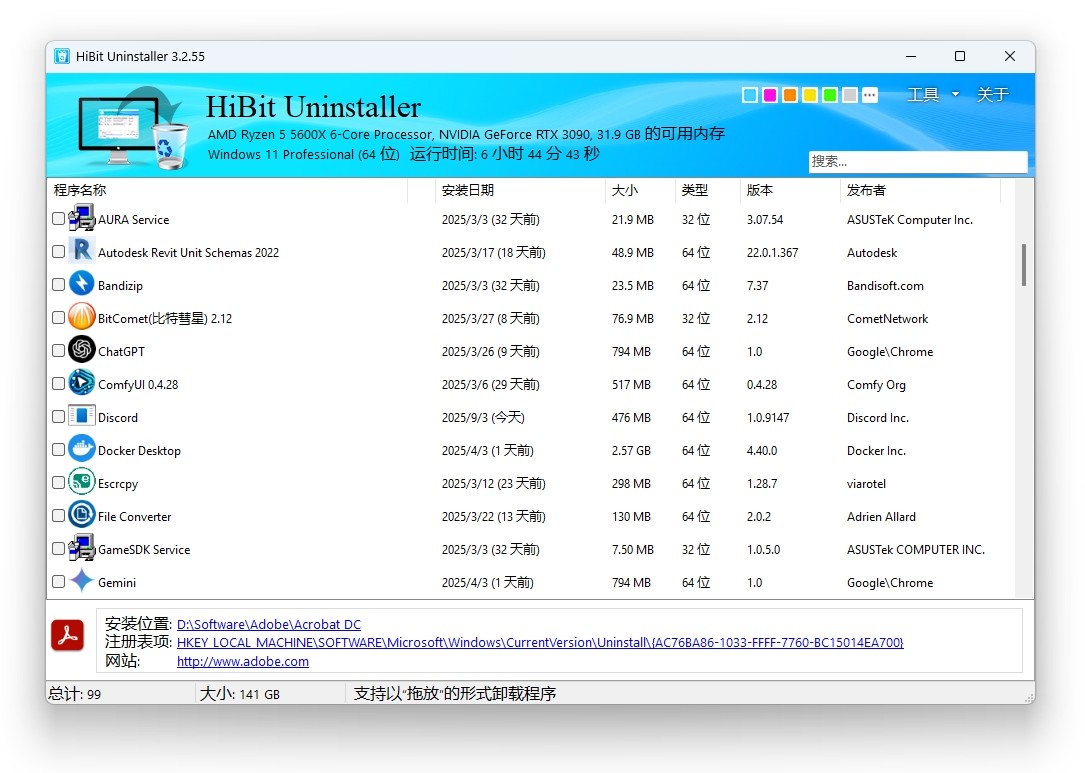
Task: Open more color themes with ellipsis button
Action: tap(870, 96)
